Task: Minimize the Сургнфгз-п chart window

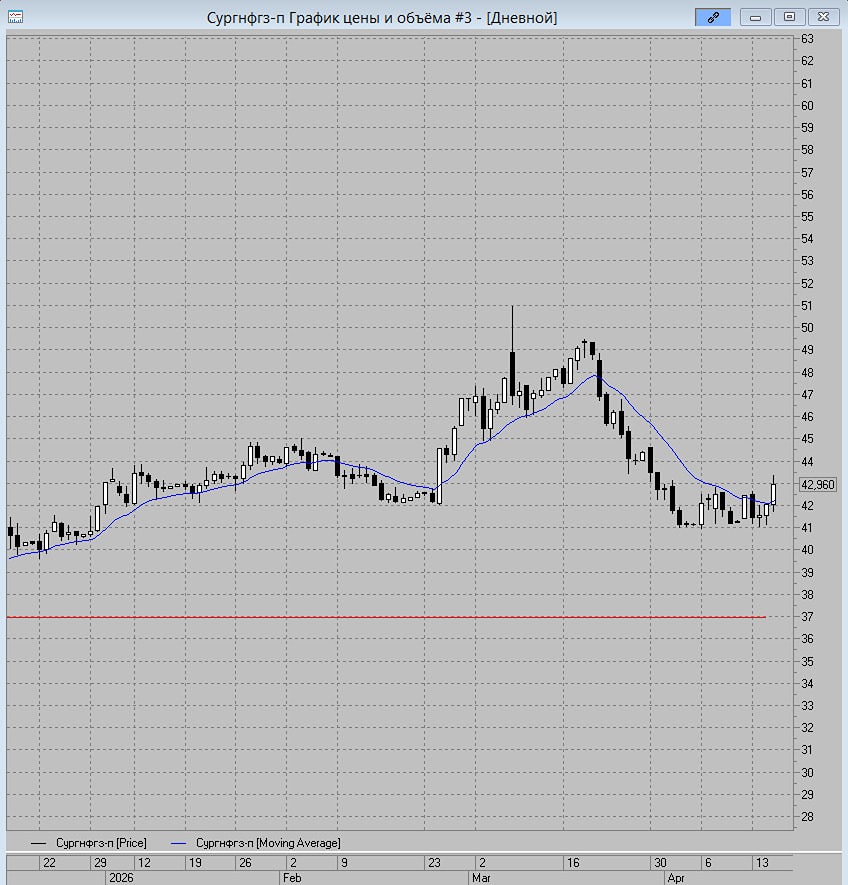Action: tap(755, 17)
